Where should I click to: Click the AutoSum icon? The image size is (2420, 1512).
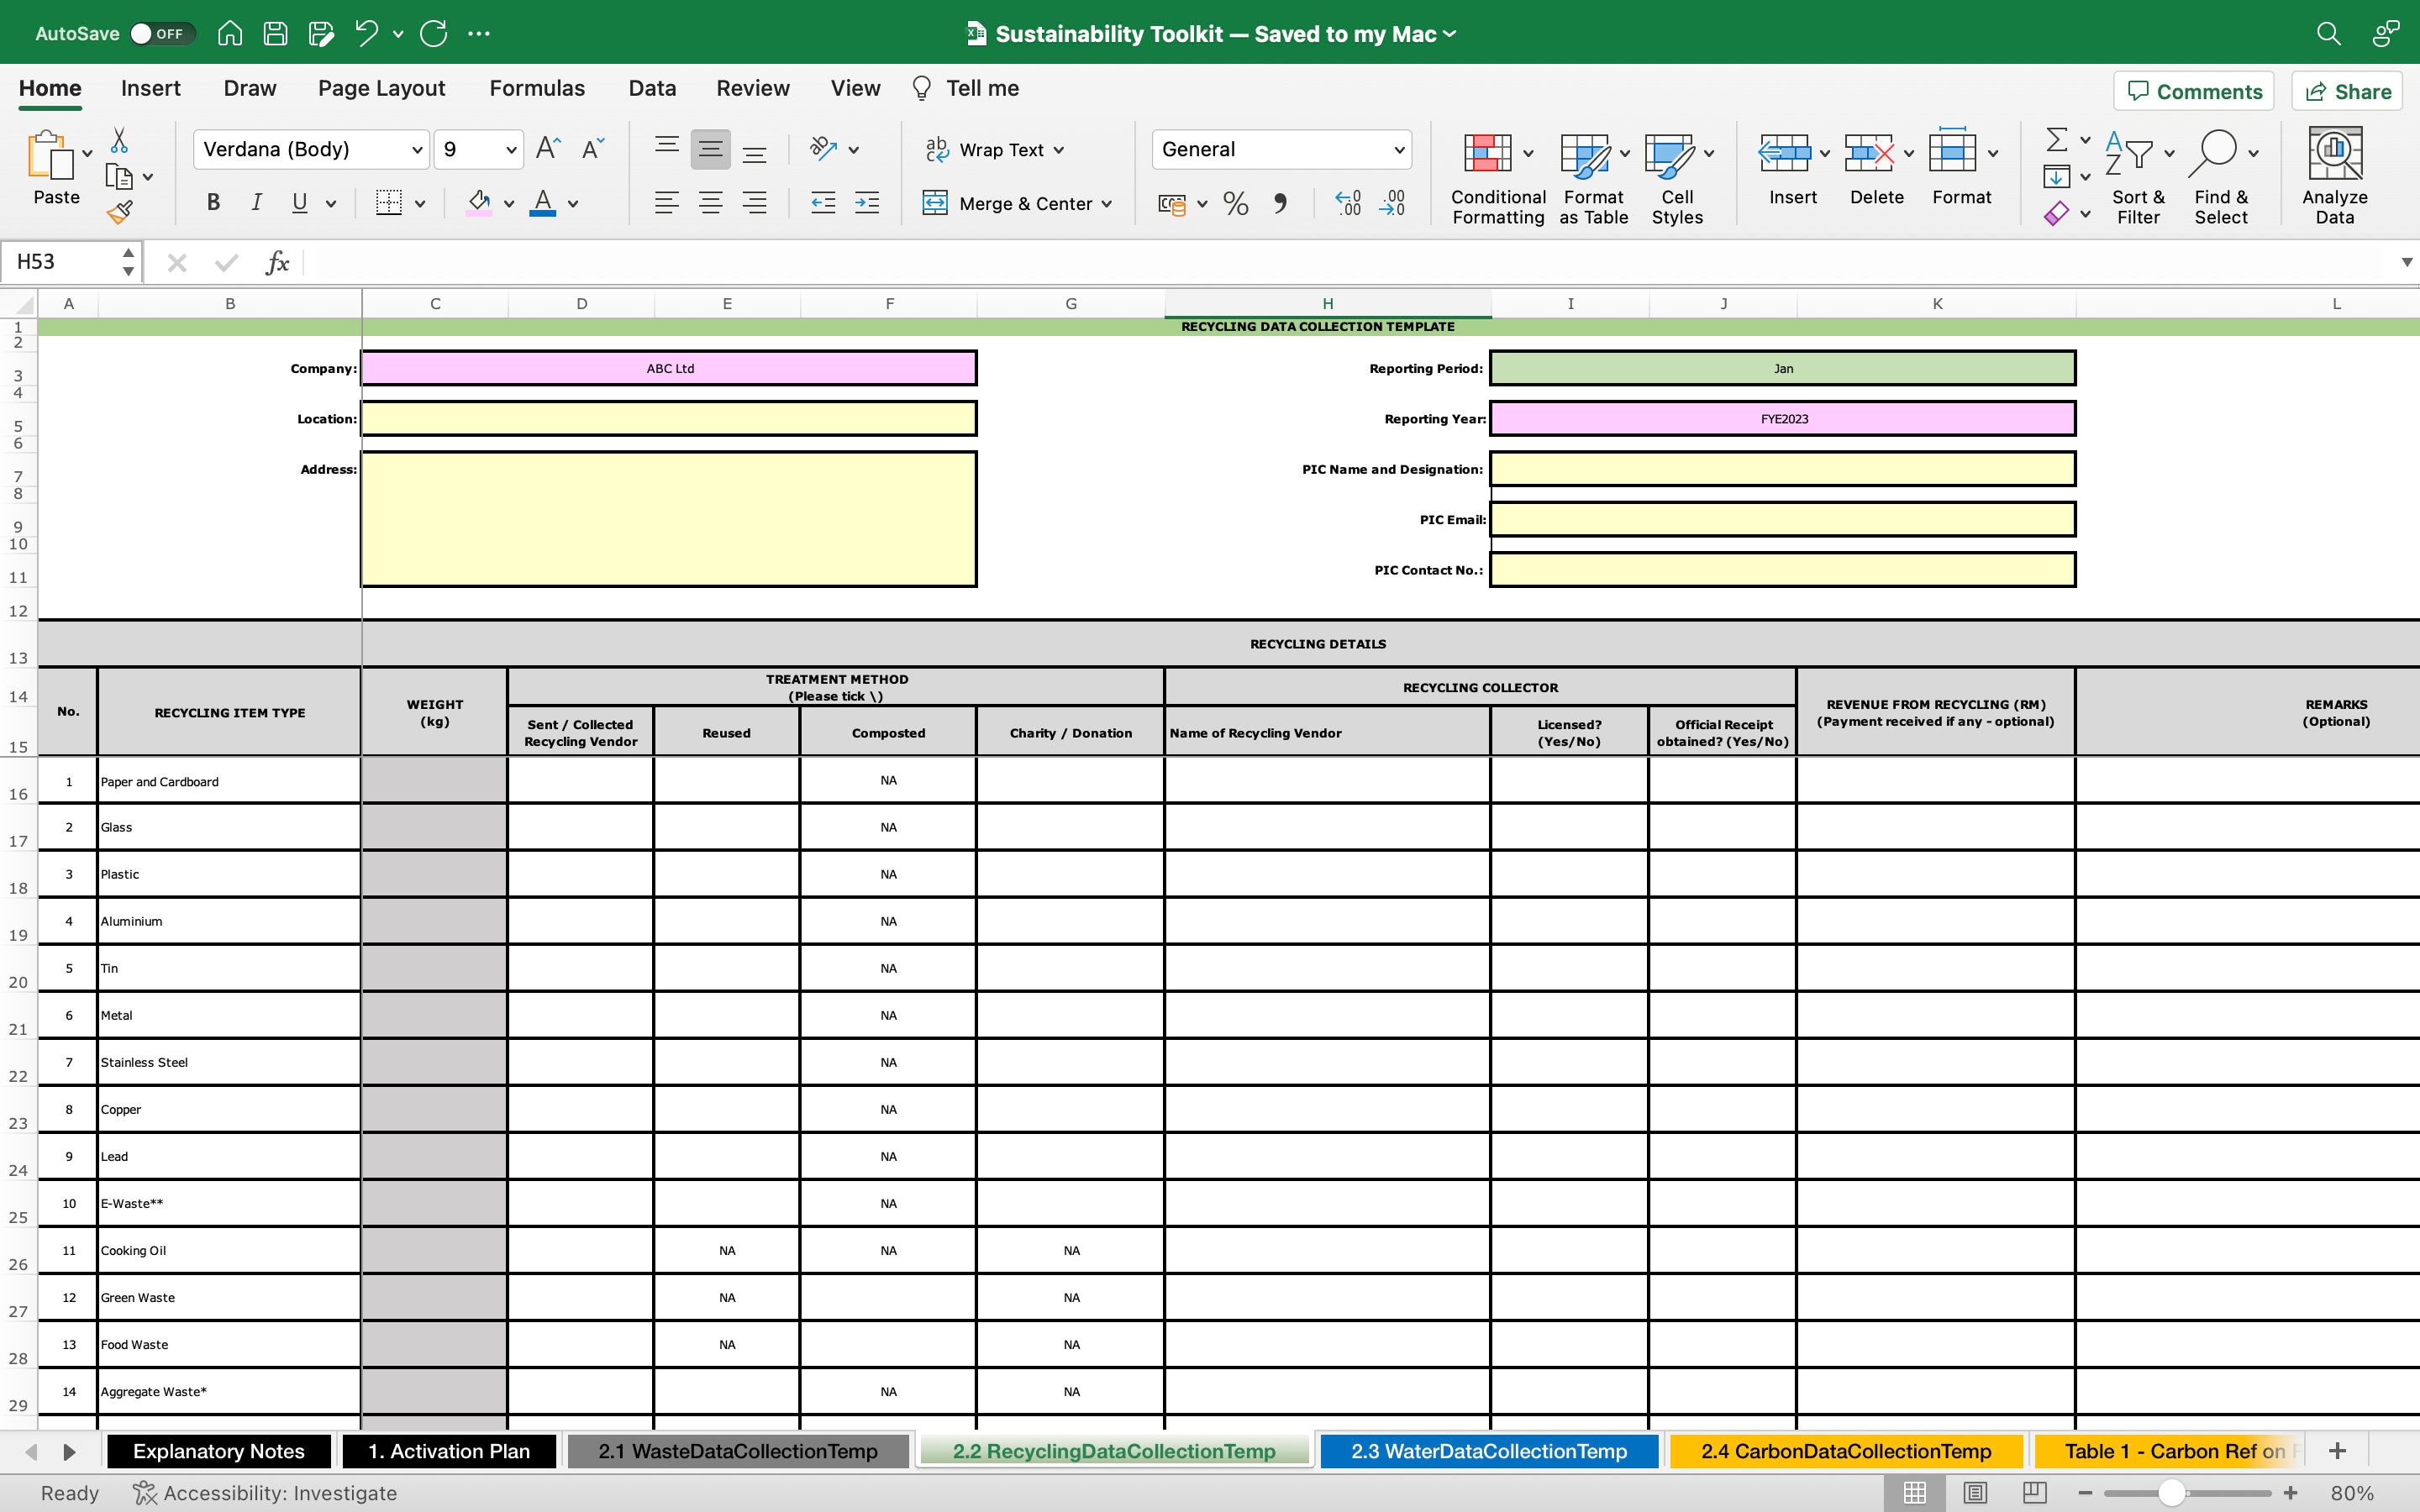(x=2057, y=140)
